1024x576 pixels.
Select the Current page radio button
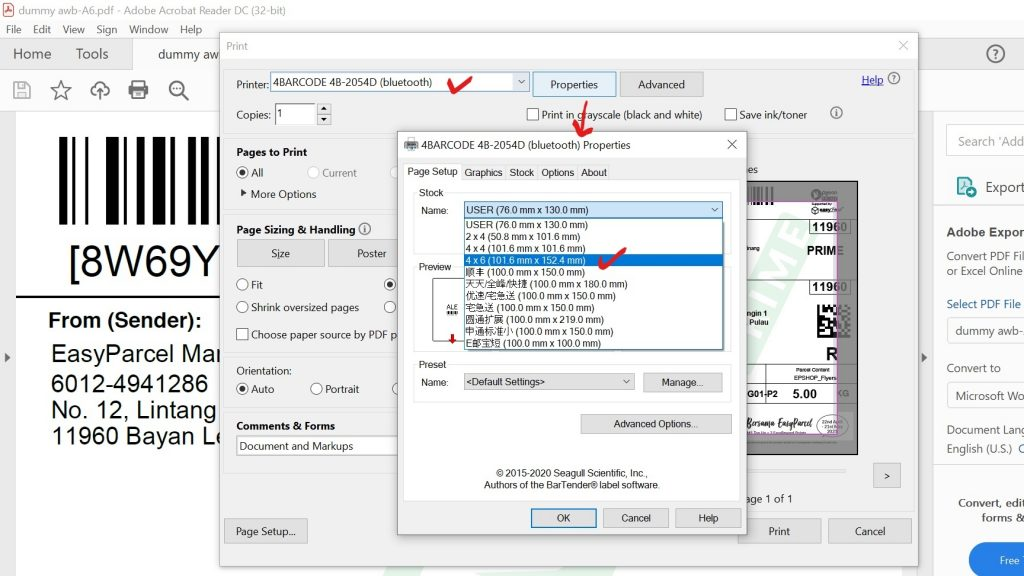(313, 172)
